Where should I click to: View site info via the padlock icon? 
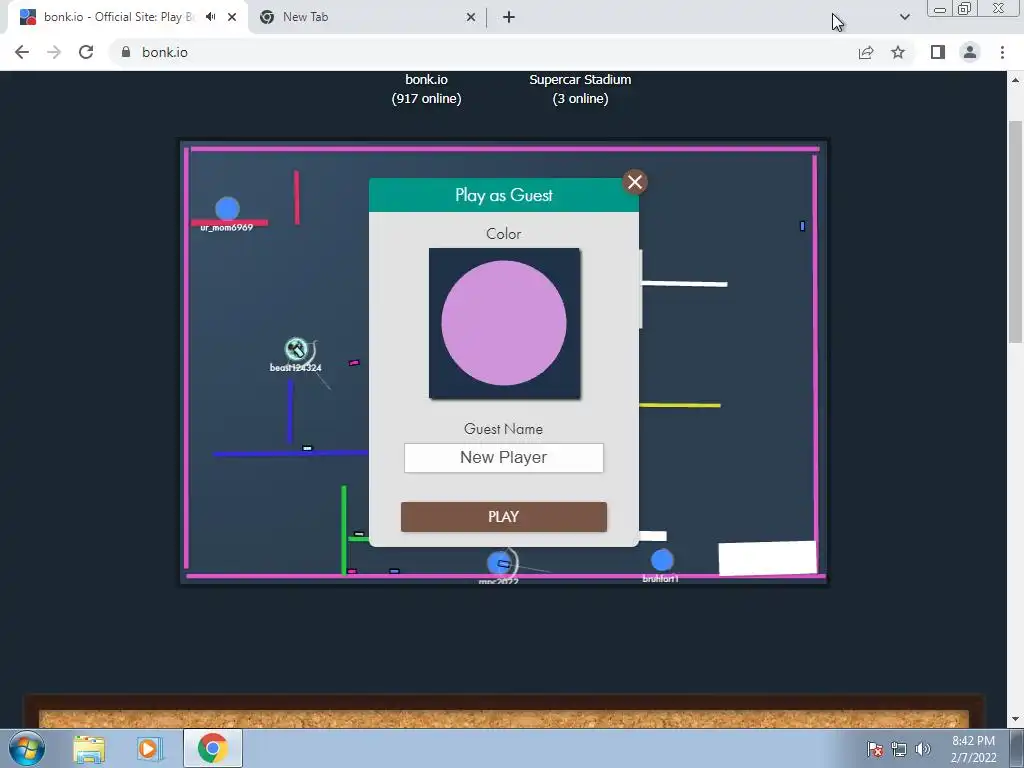tap(126, 52)
